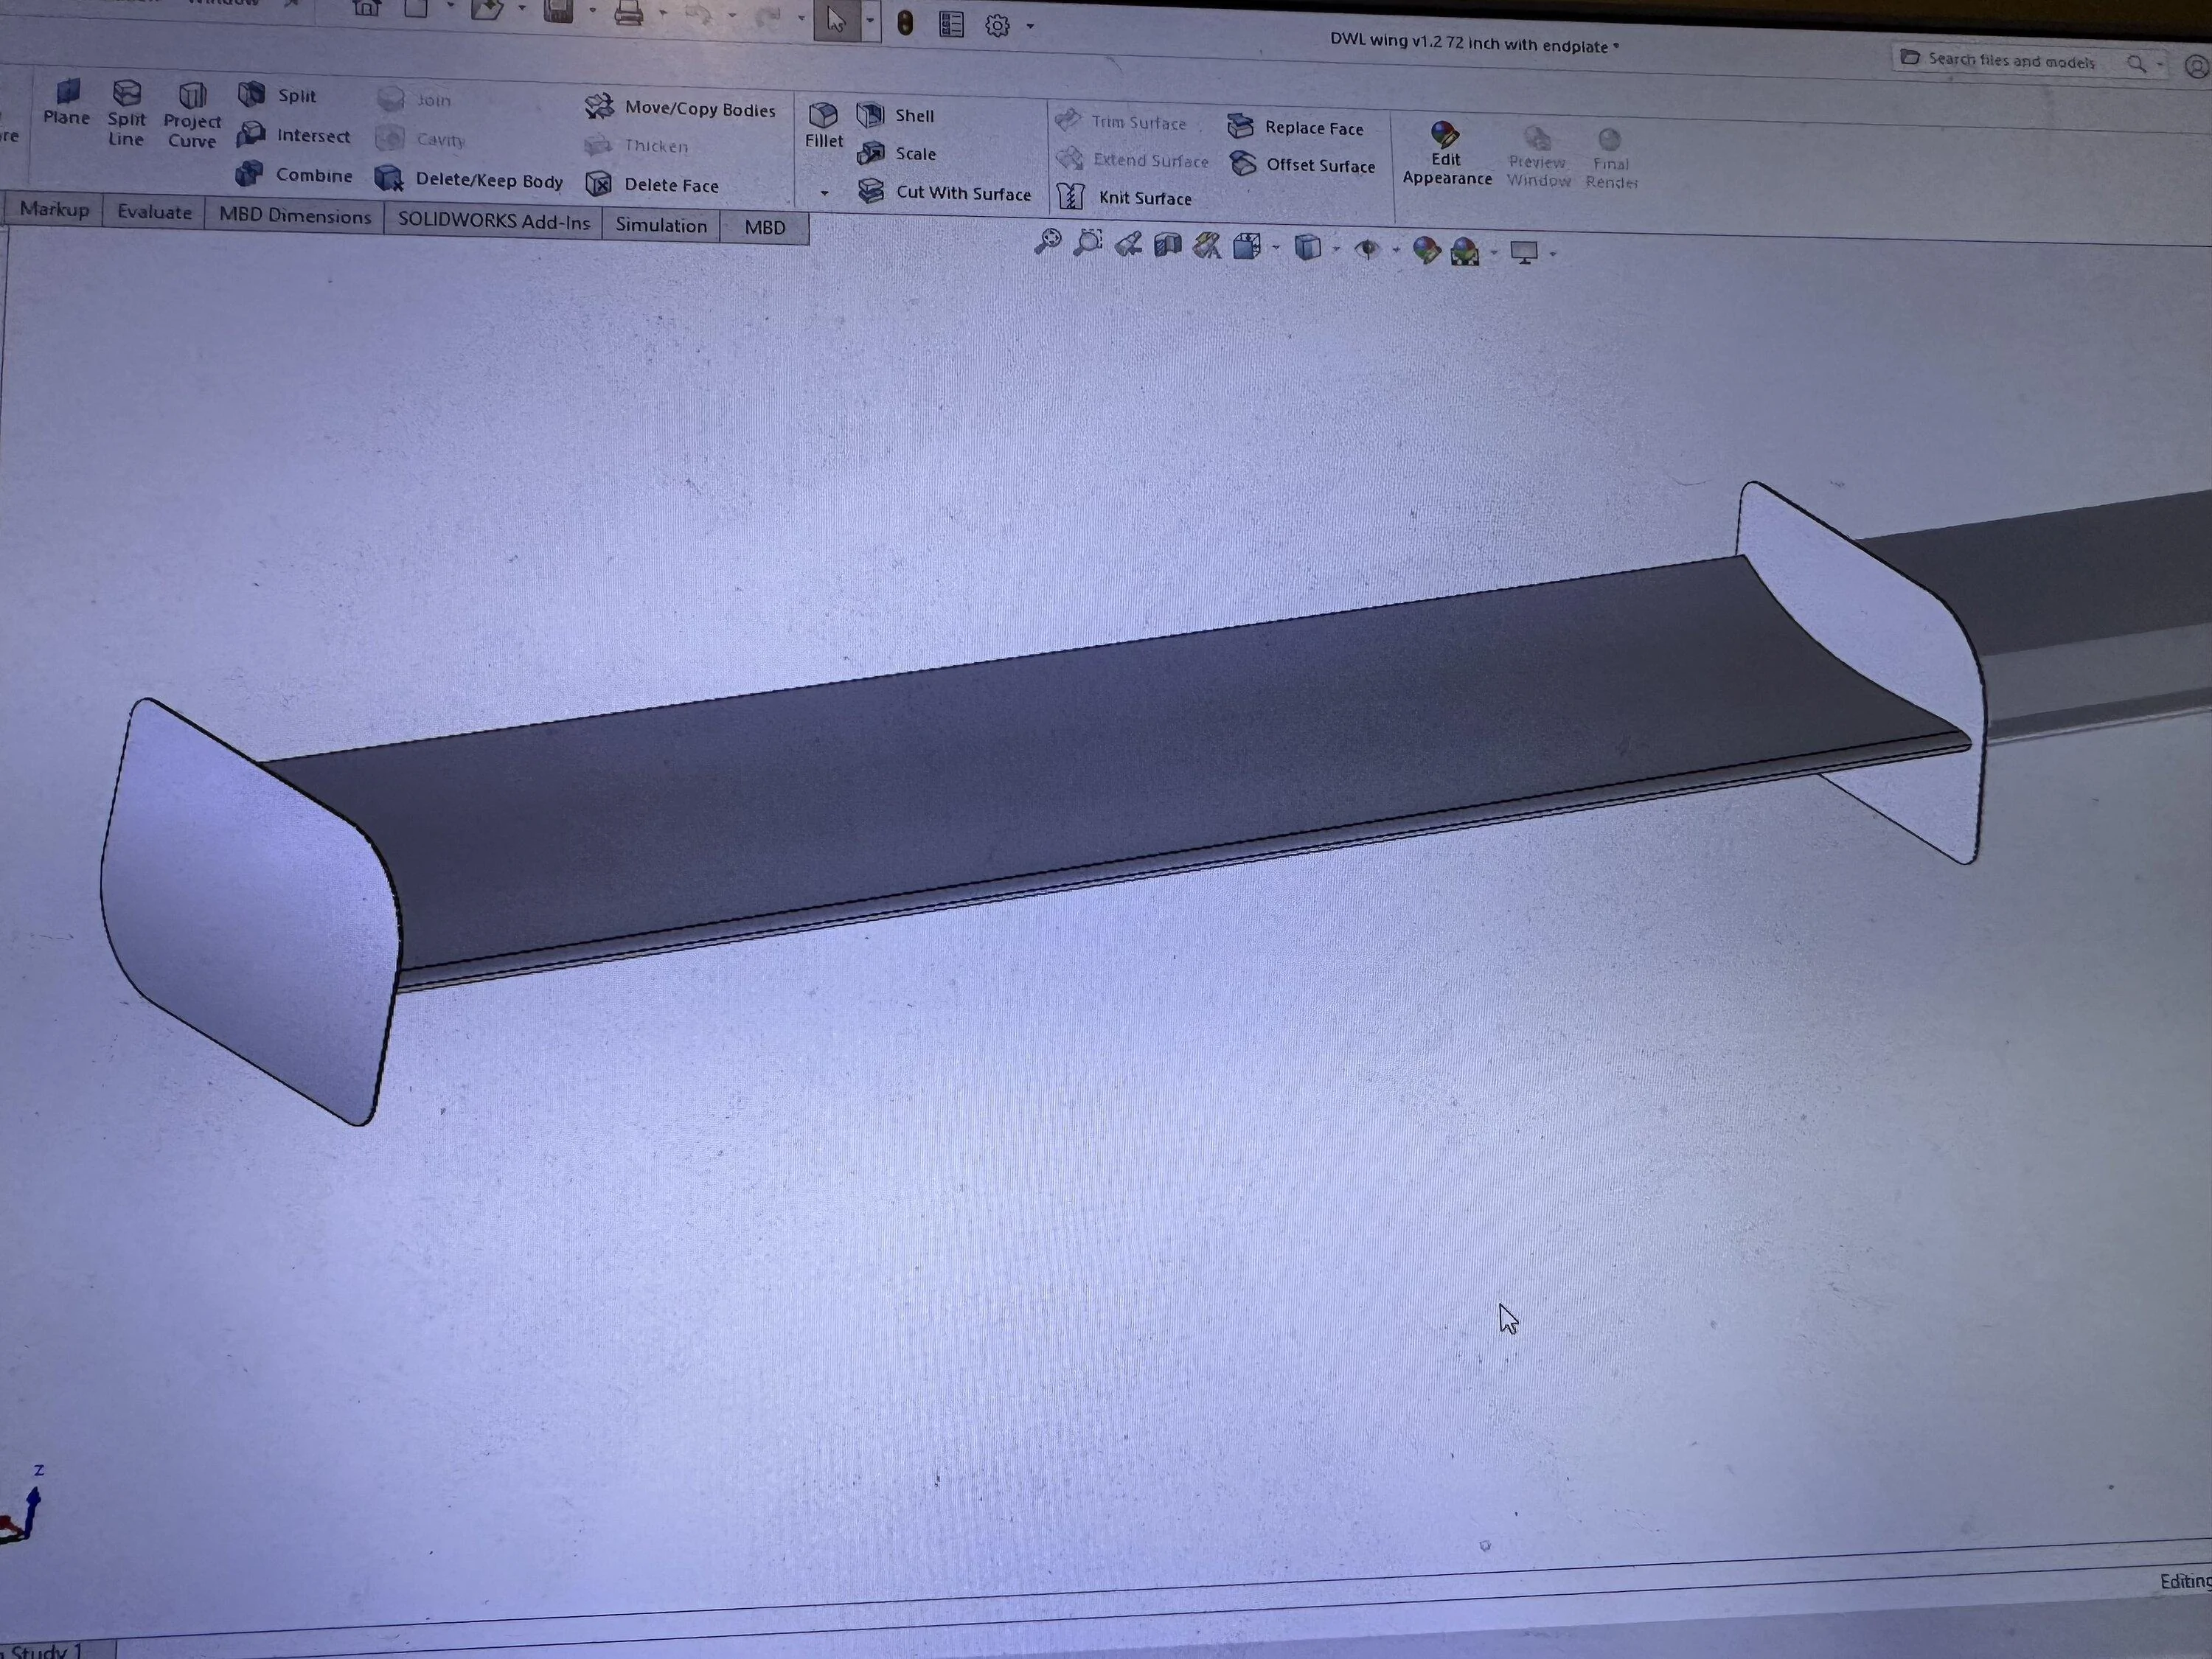
Task: Click the Zoom to Fit icon
Action: [1047, 241]
